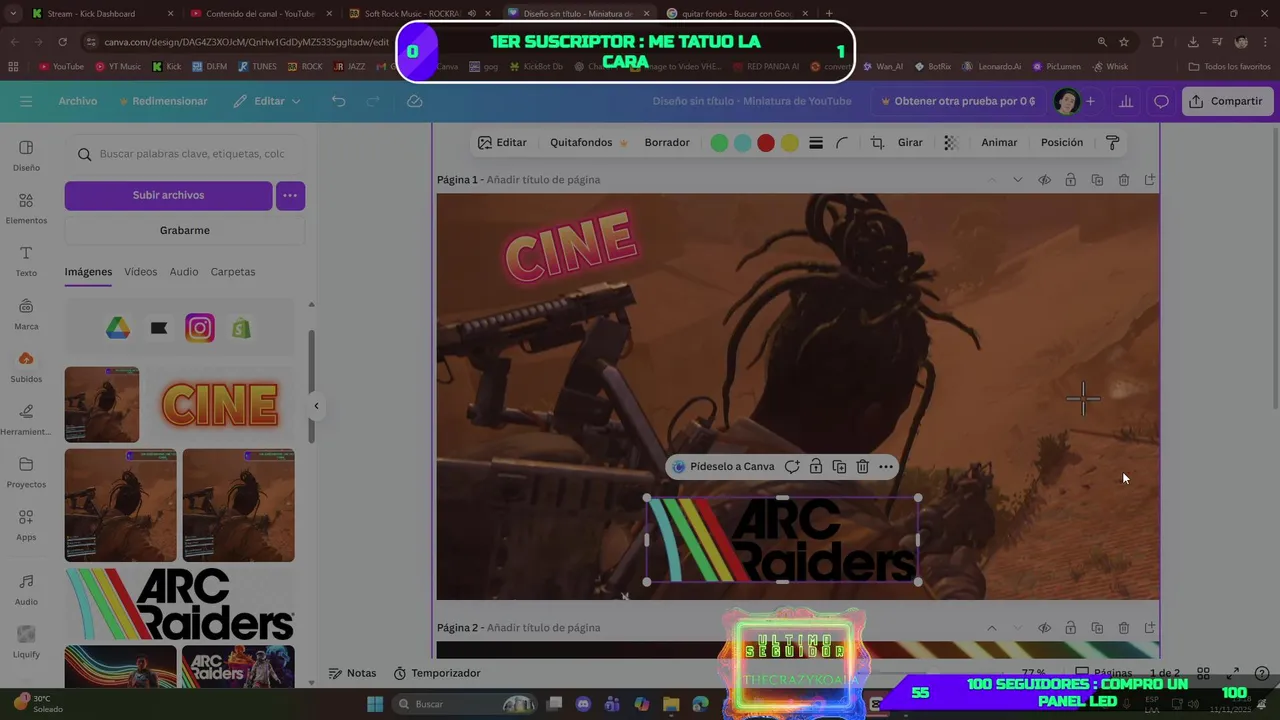Mute the Soft Rock Music browser tab
The height and width of the screenshot is (720, 1280).
pyautogui.click(x=471, y=14)
